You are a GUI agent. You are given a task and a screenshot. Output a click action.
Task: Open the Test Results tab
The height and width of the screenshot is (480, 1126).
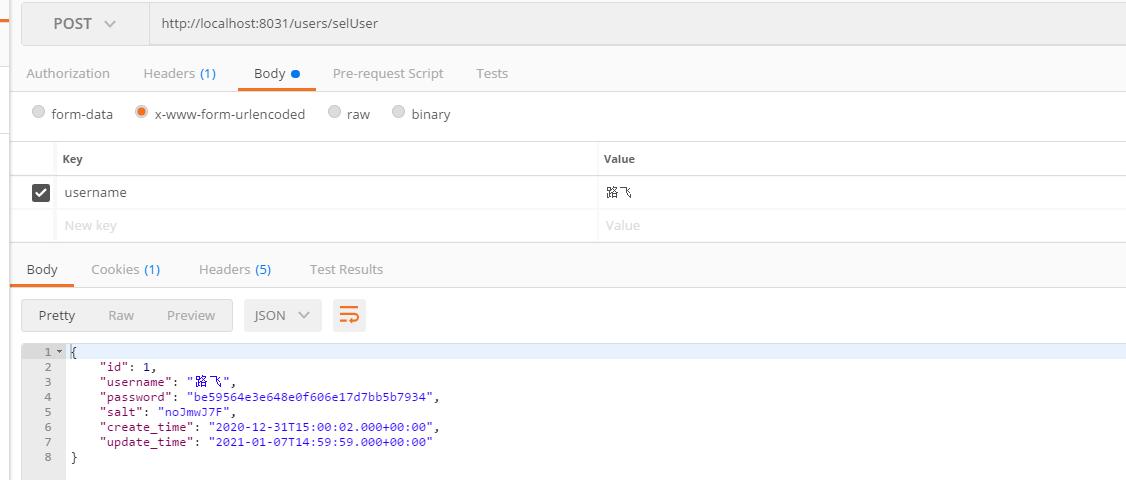click(346, 269)
